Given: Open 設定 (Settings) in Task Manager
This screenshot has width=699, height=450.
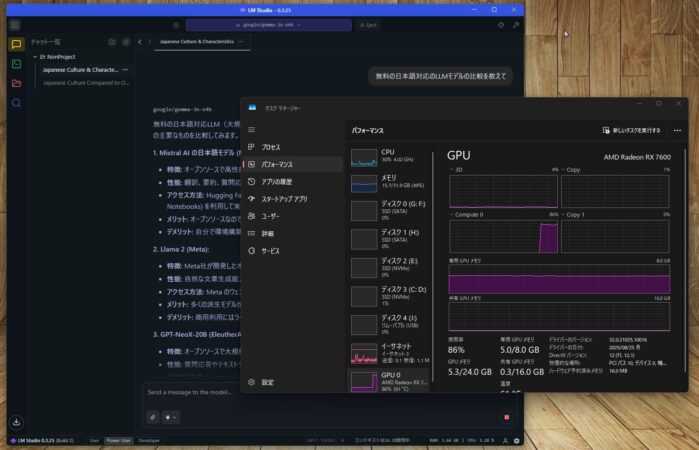Looking at the screenshot, I should pyautogui.click(x=292, y=382).
